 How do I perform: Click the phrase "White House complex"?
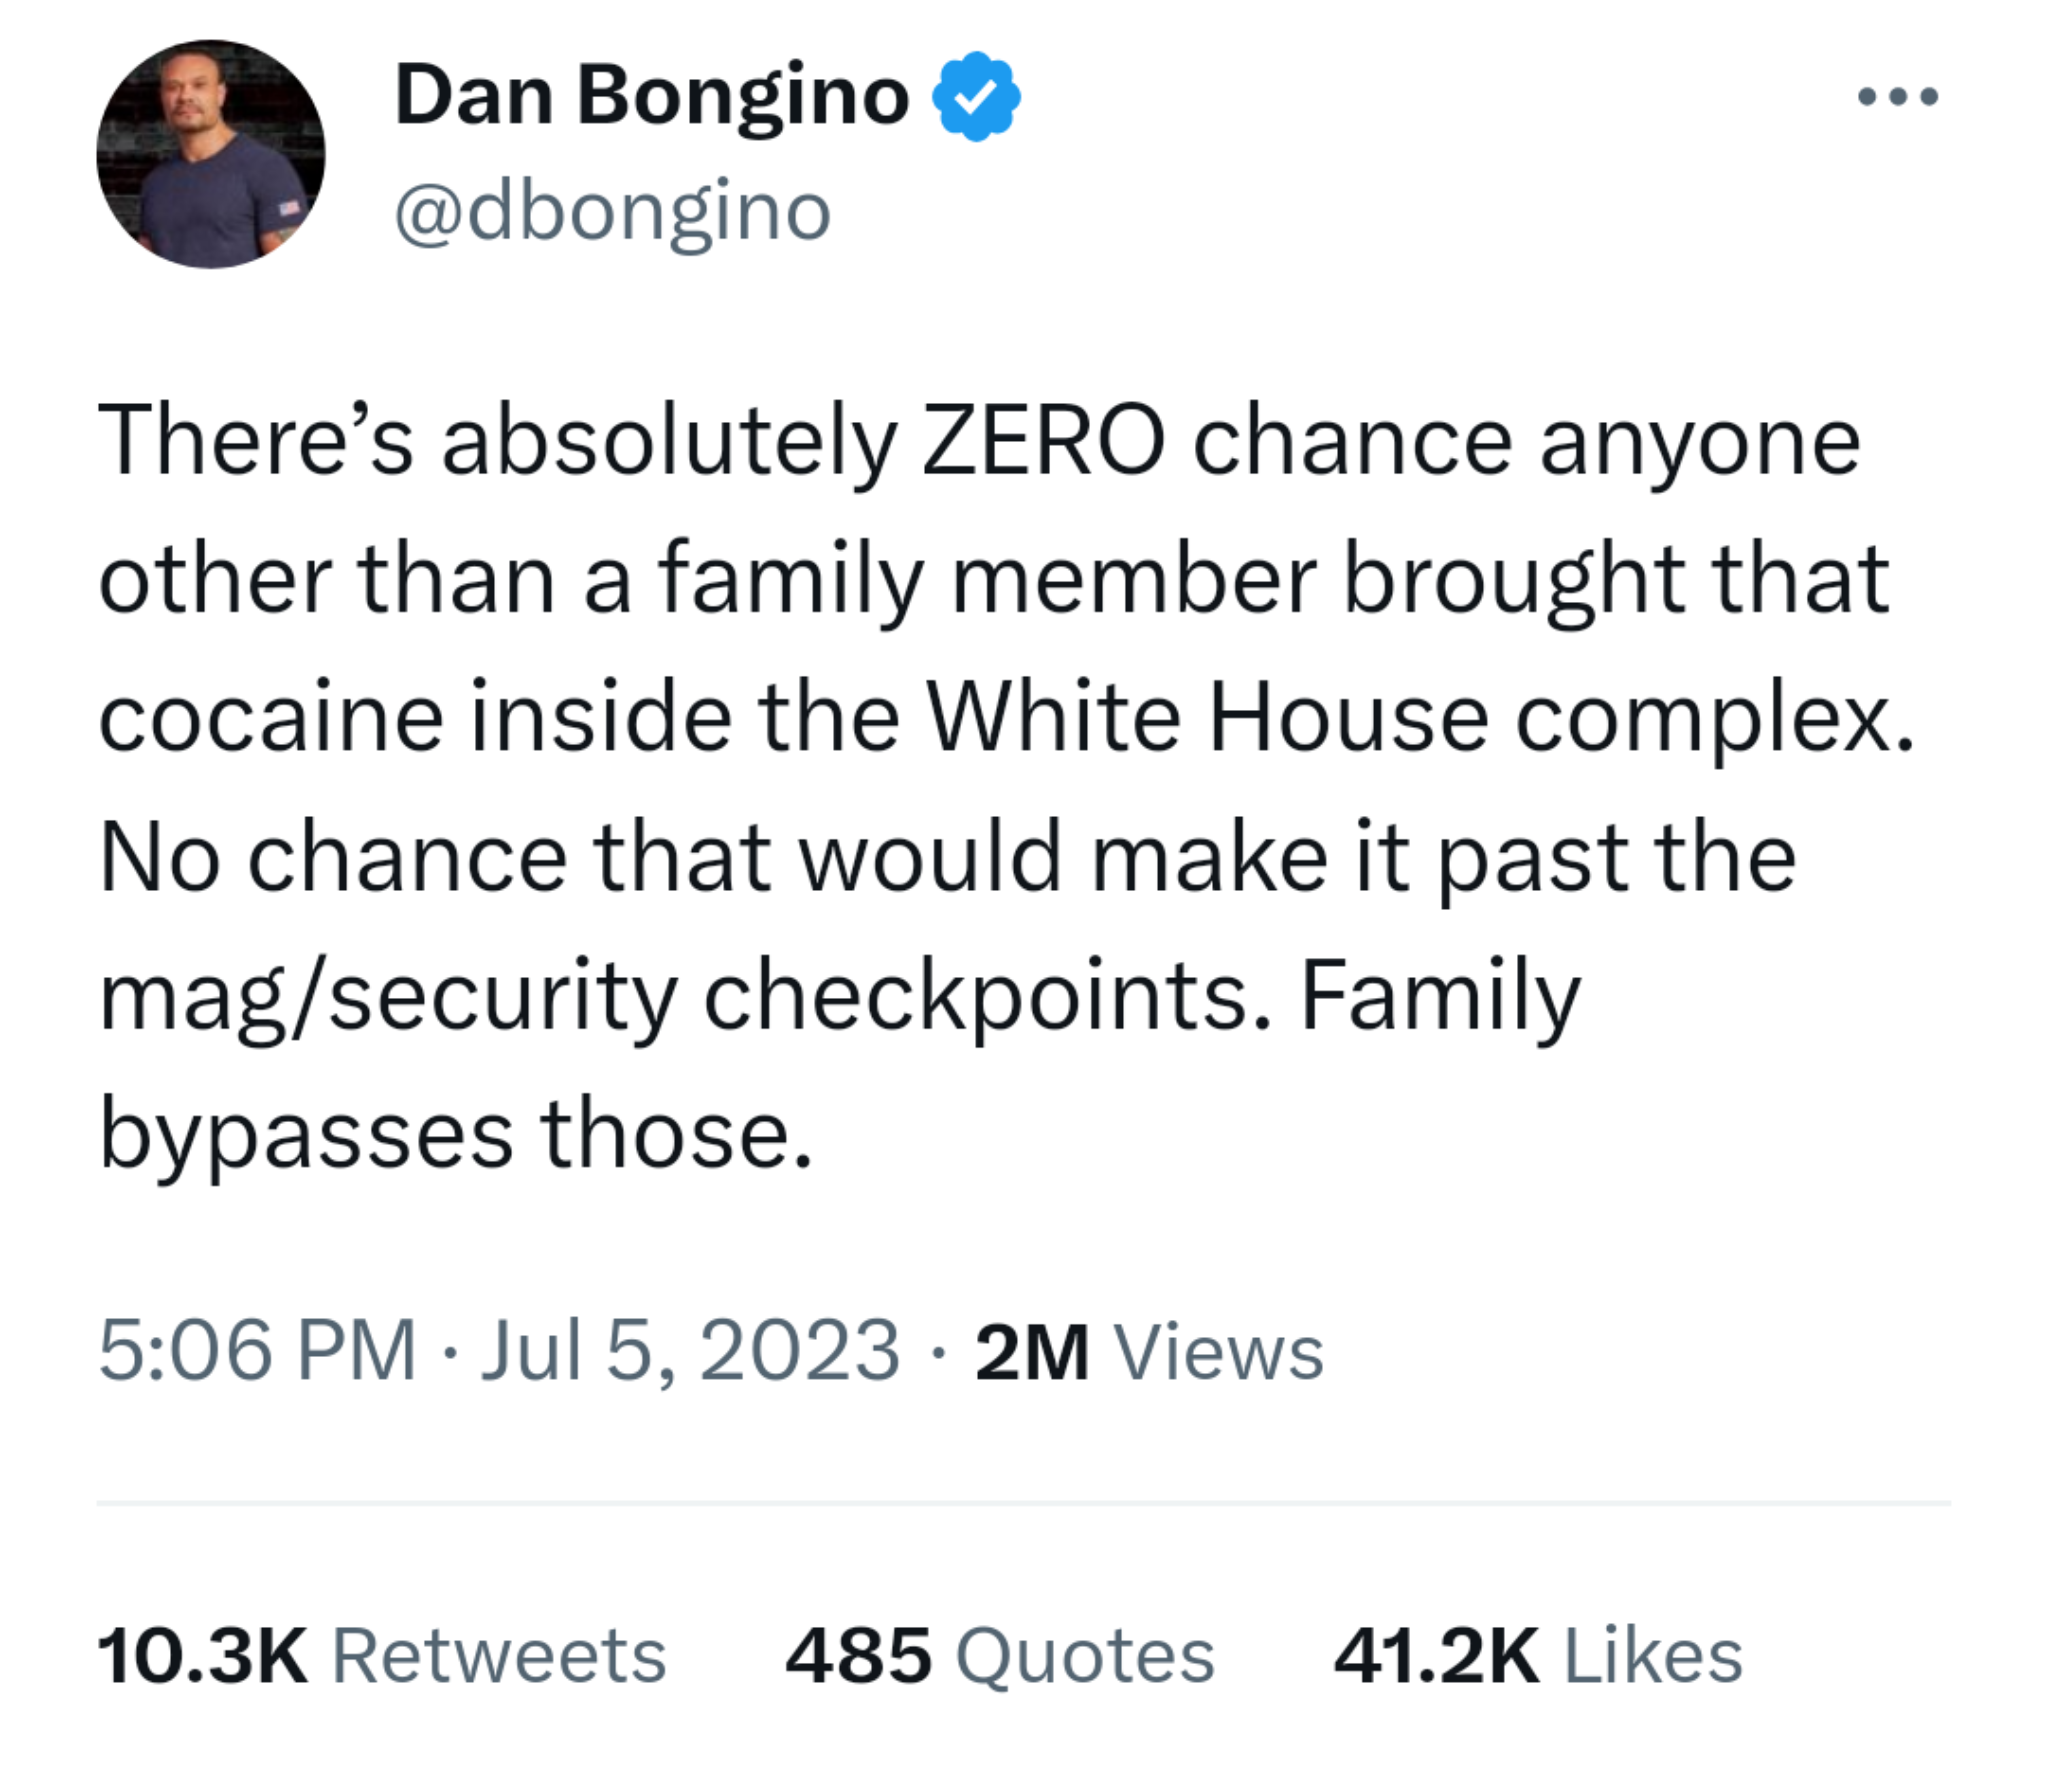(1418, 718)
